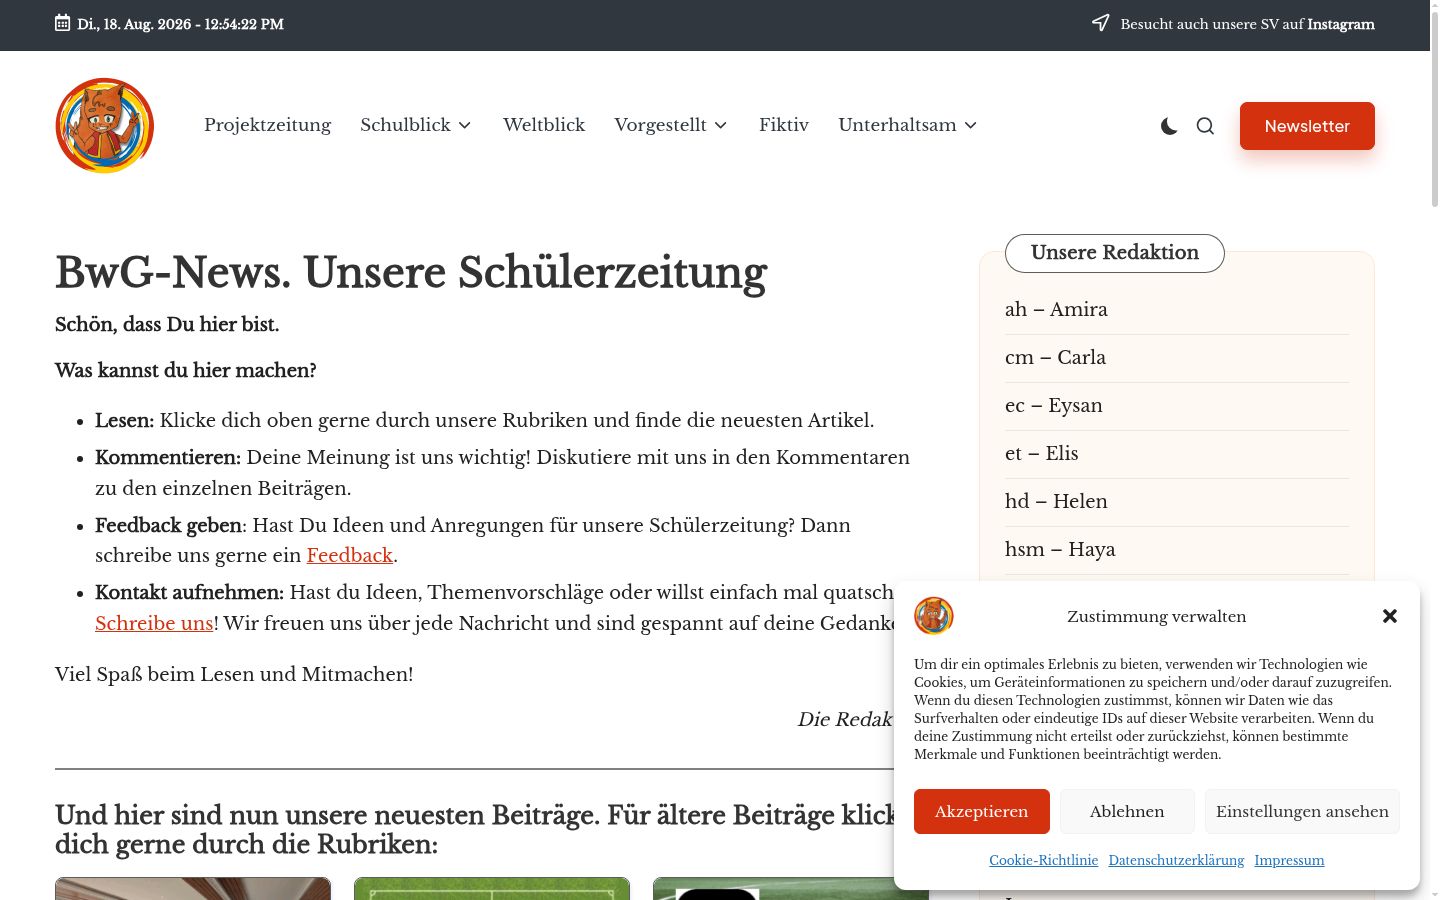Expand the Unterhaltsam submenu
The height and width of the screenshot is (900, 1440).
[x=971, y=126]
